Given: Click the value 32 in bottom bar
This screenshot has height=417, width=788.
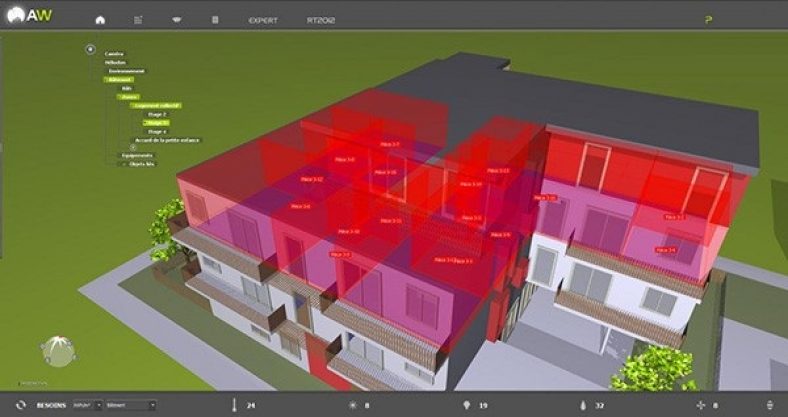Looking at the screenshot, I should point(599,405).
